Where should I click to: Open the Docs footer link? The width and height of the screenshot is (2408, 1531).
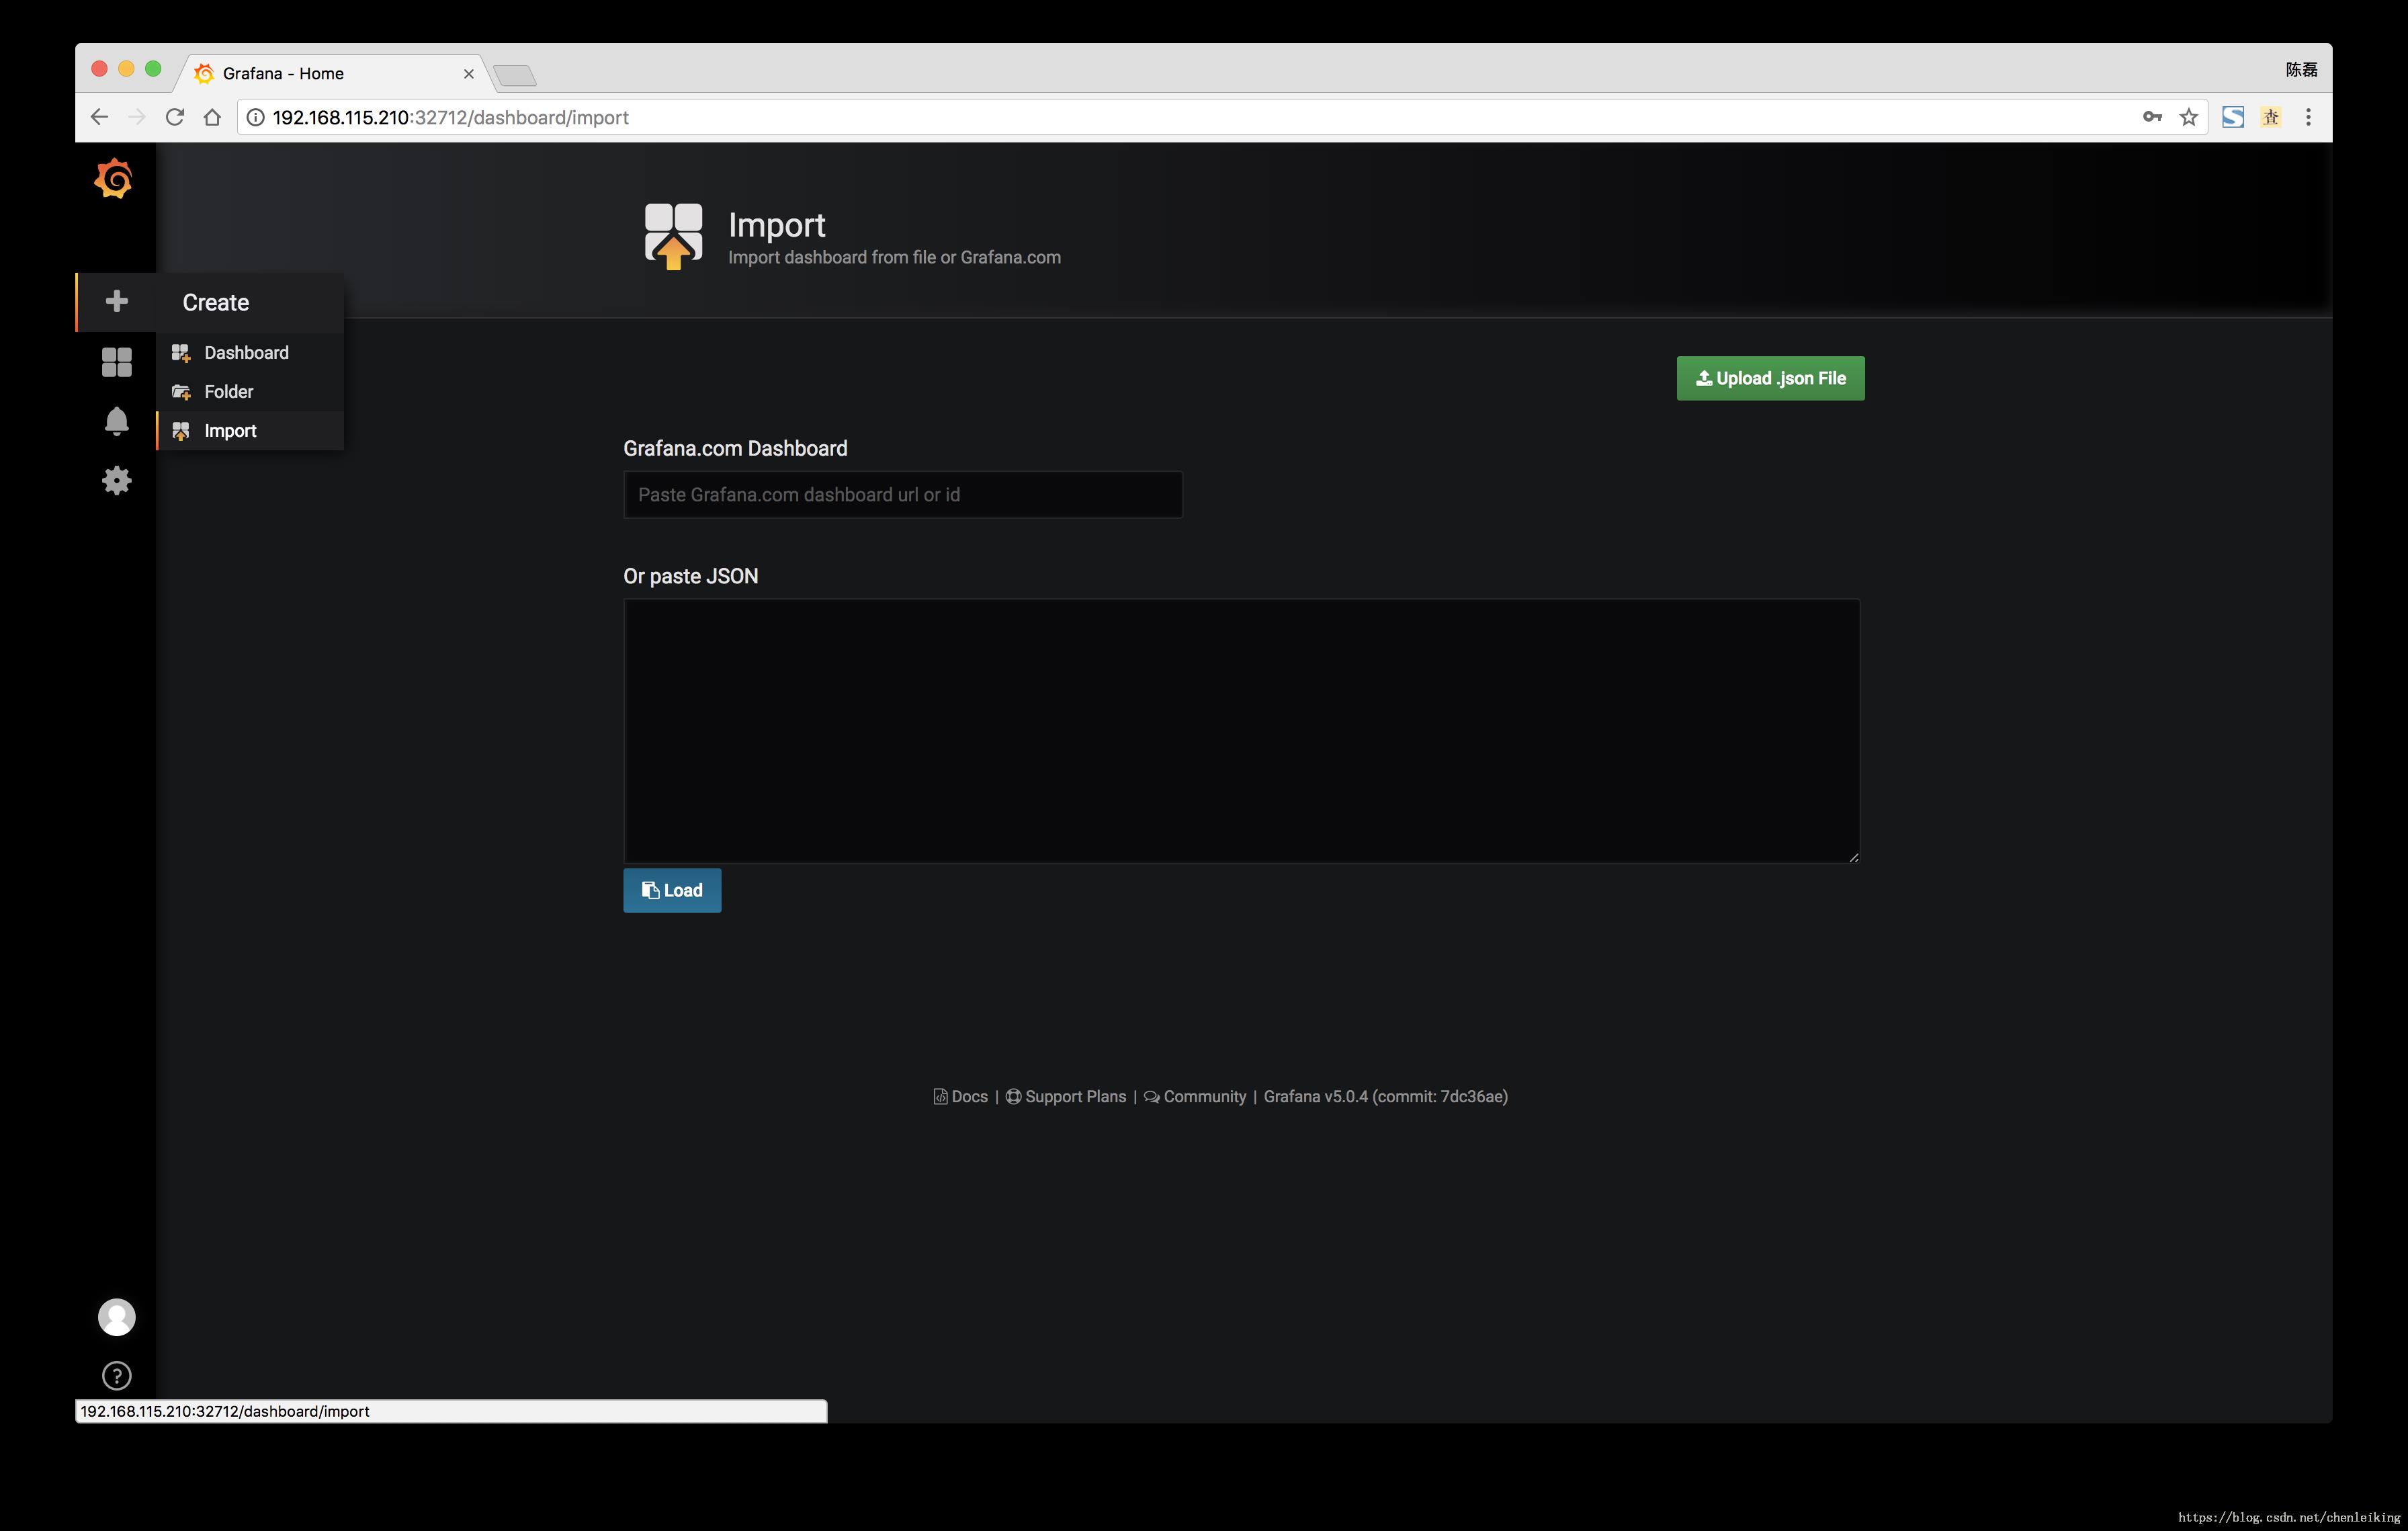pos(960,1096)
